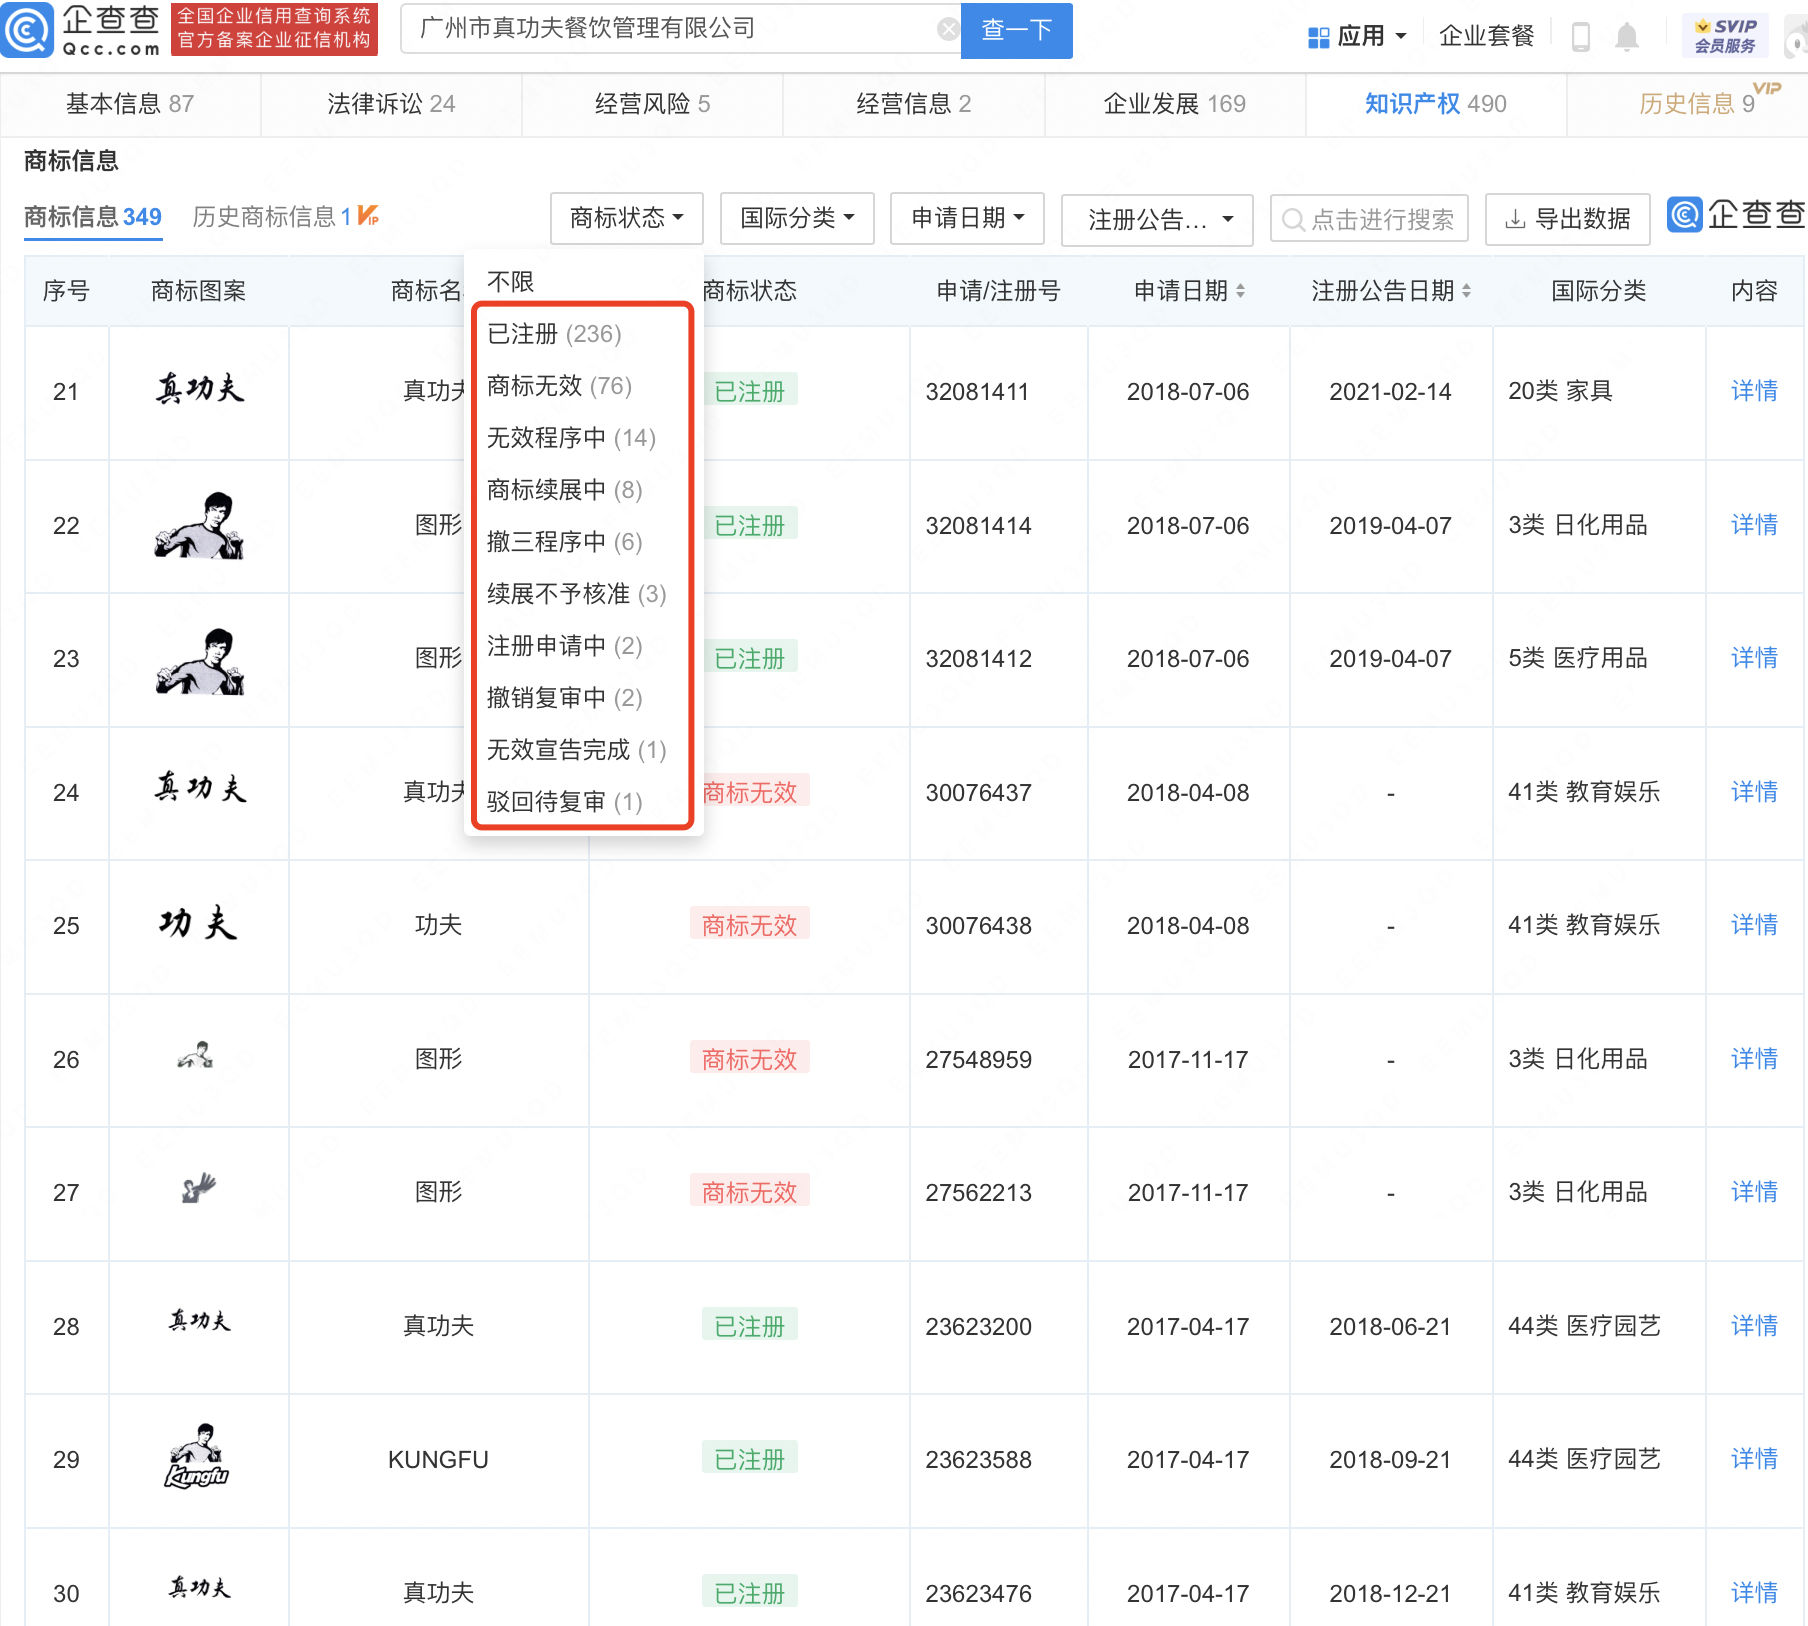Expand the 注册公告 filter dropdown
Screen dimensions: 1808x1626
[x=1157, y=220]
